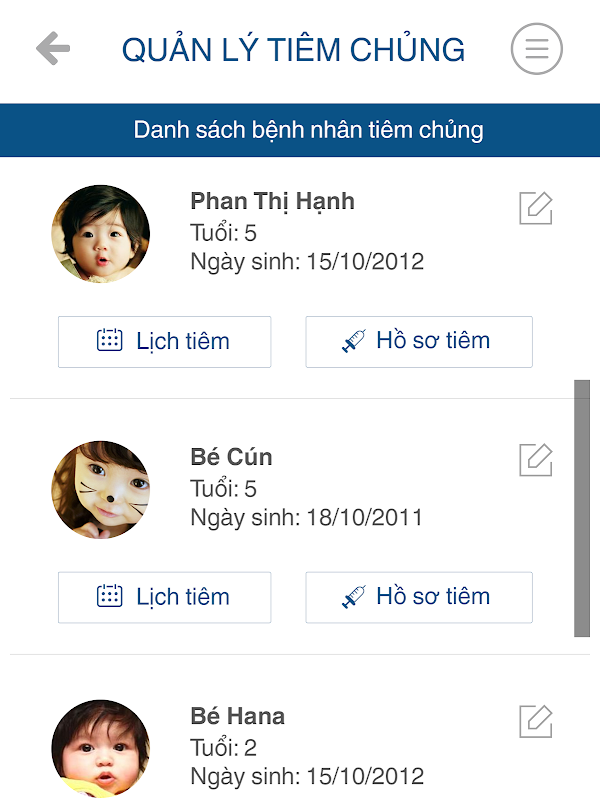Open Hồ sơ tiêm for Phan Thị Hạnh
This screenshot has width=600, height=800.
(x=419, y=342)
